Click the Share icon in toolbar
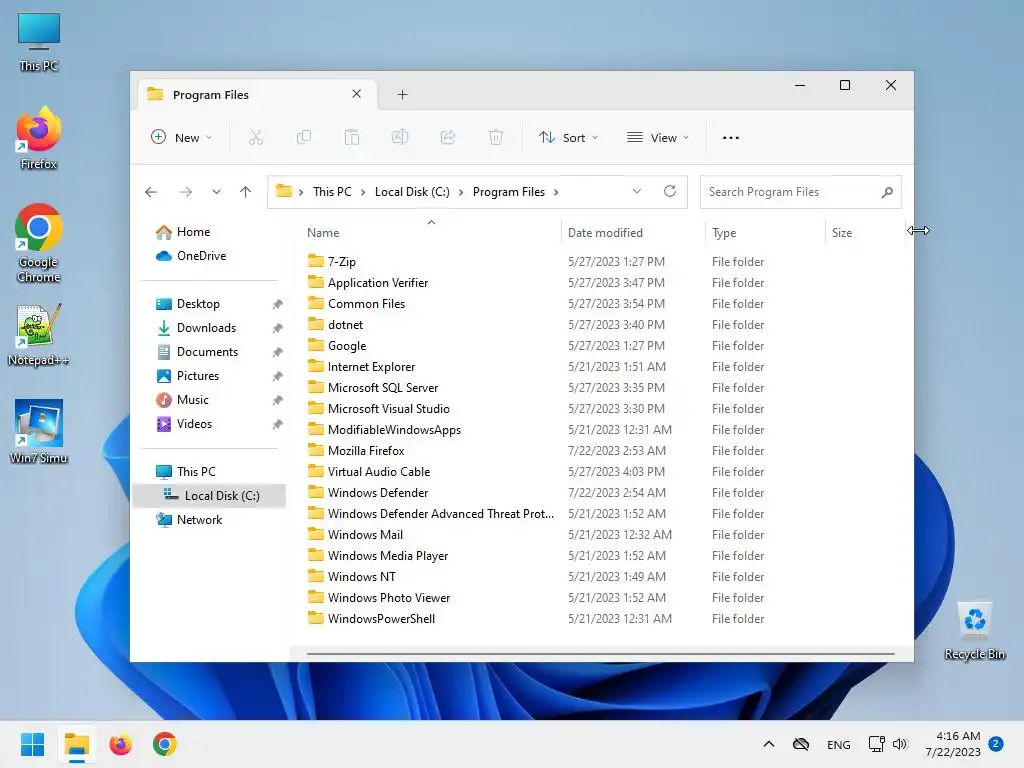The image size is (1024, 768). 448,138
